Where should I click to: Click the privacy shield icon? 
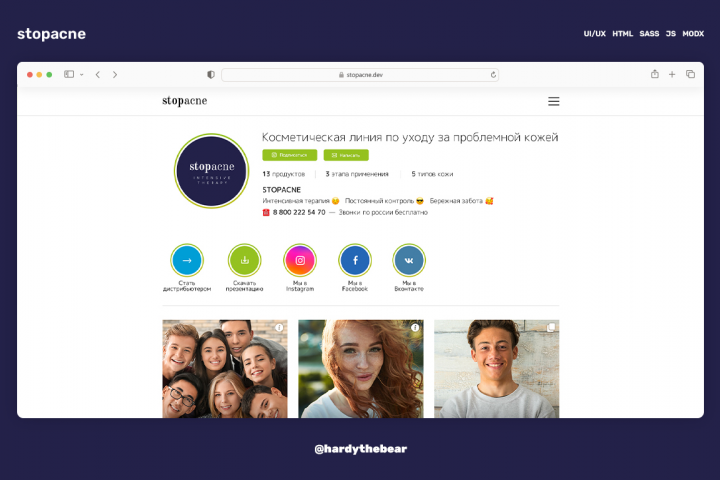pyautogui.click(x=211, y=74)
